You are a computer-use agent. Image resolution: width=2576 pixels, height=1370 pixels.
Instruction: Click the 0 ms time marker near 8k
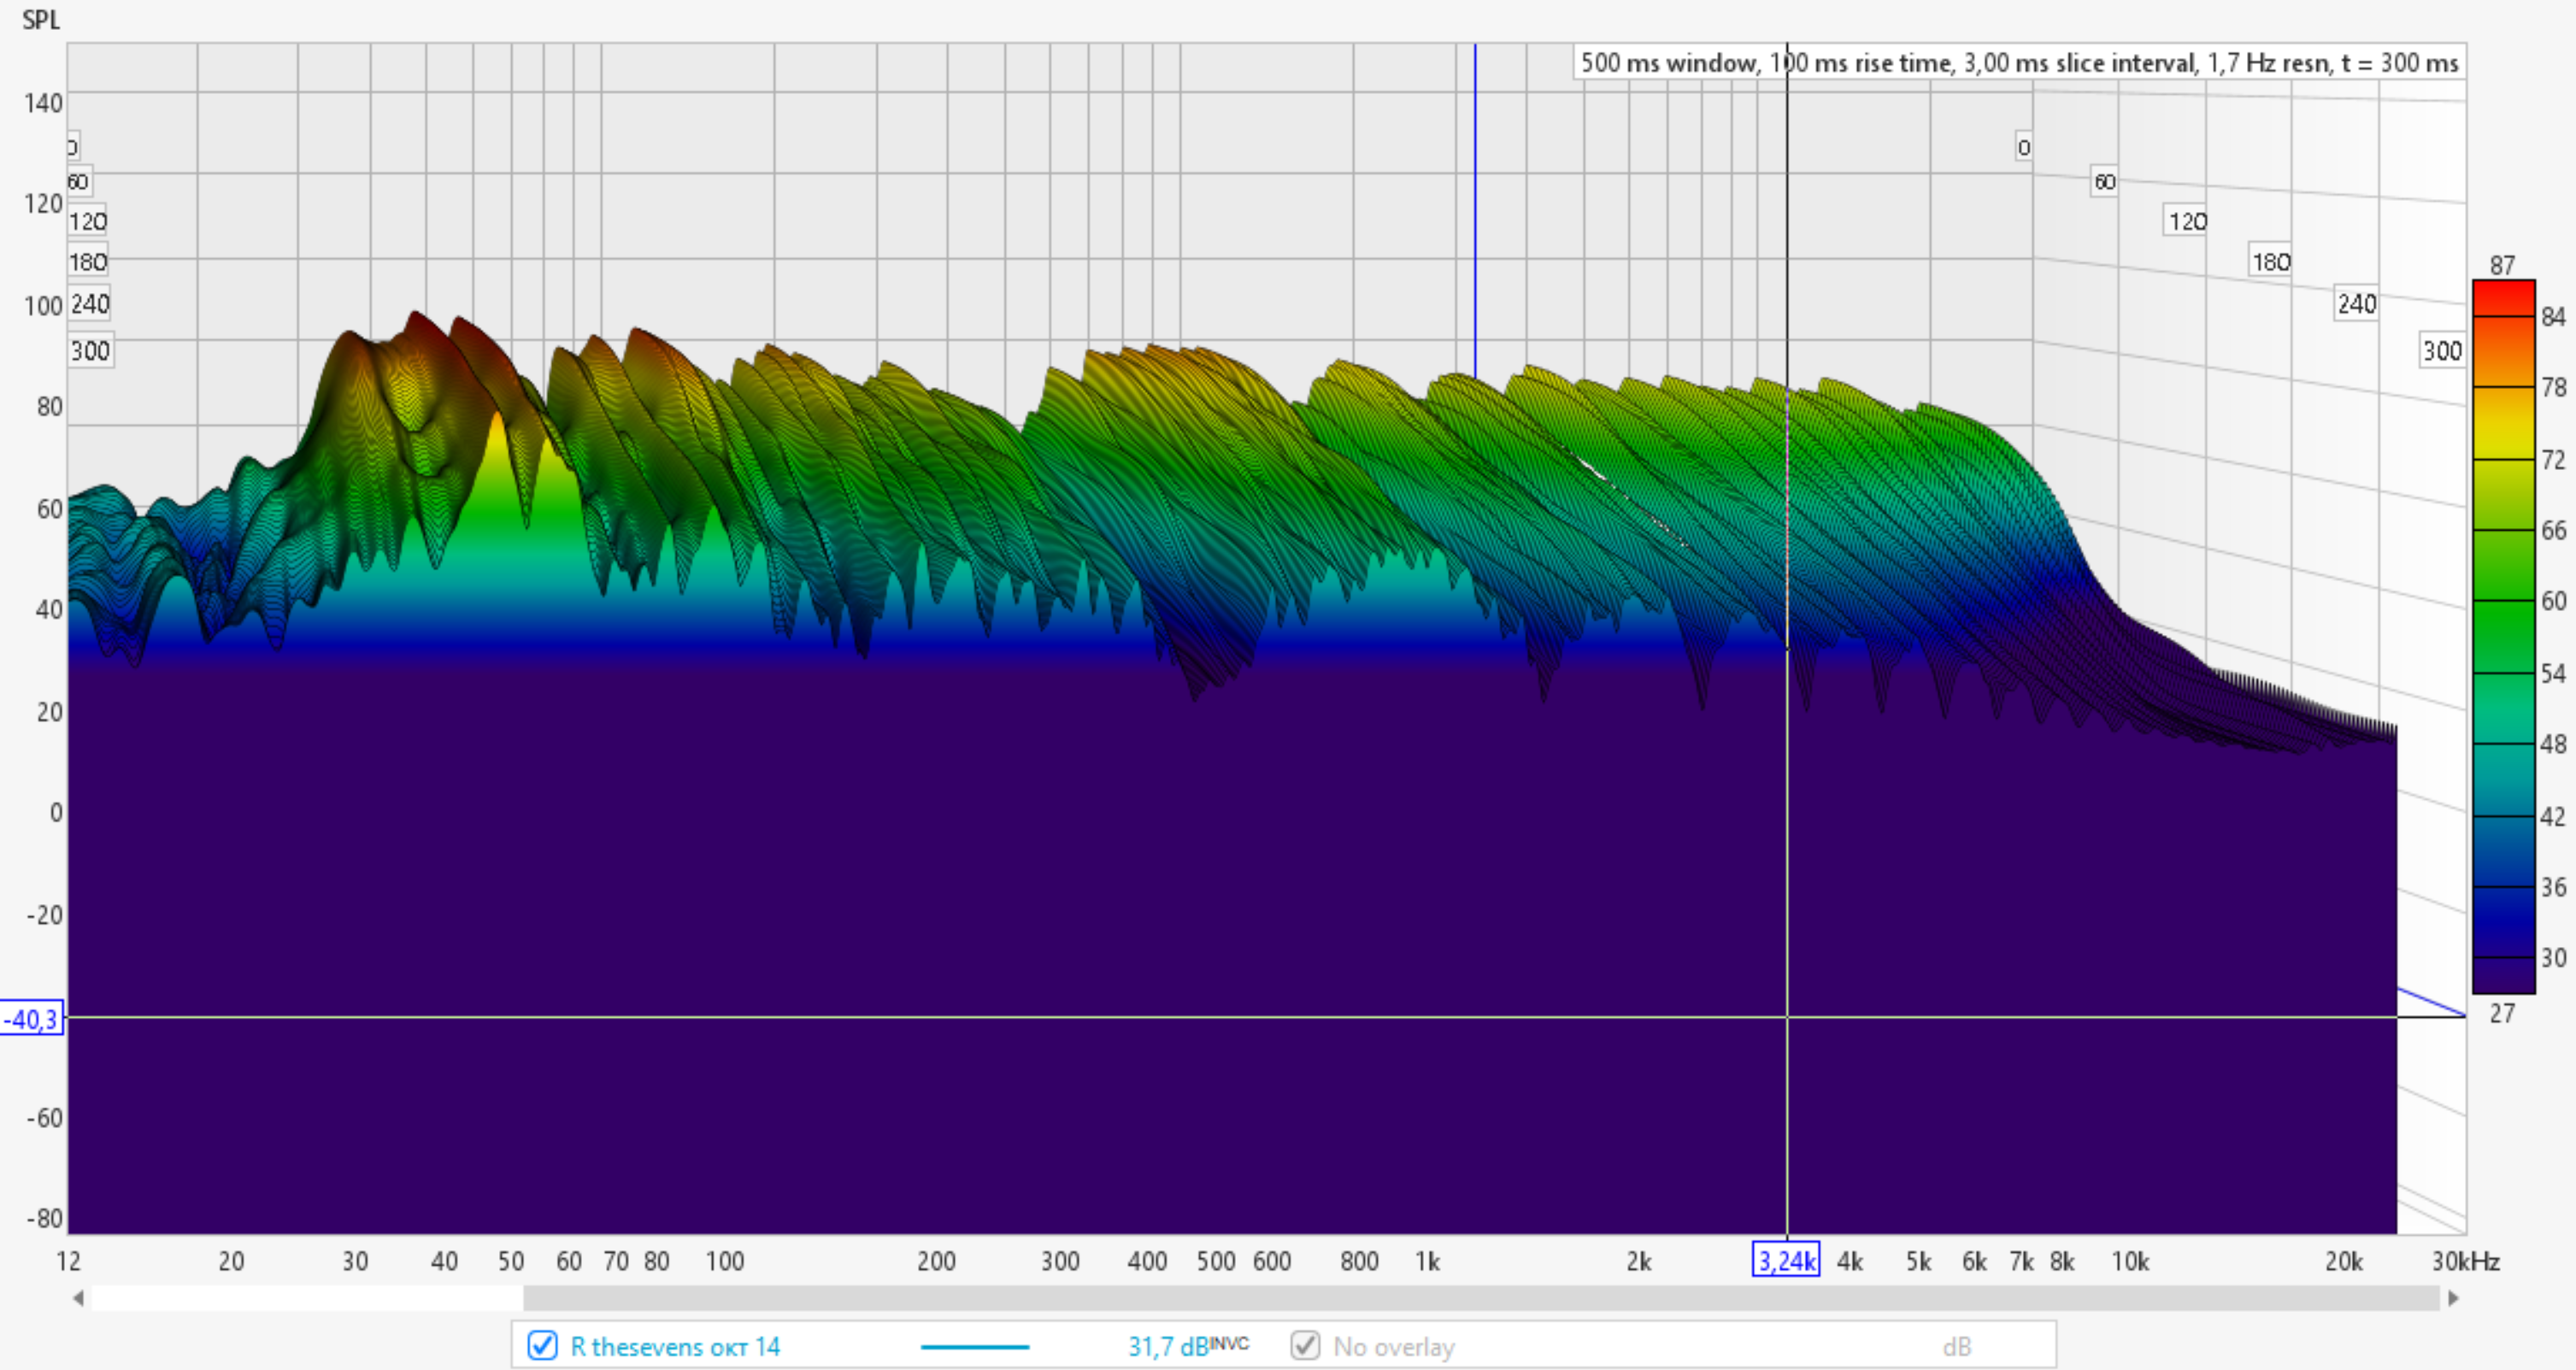[x=2023, y=148]
